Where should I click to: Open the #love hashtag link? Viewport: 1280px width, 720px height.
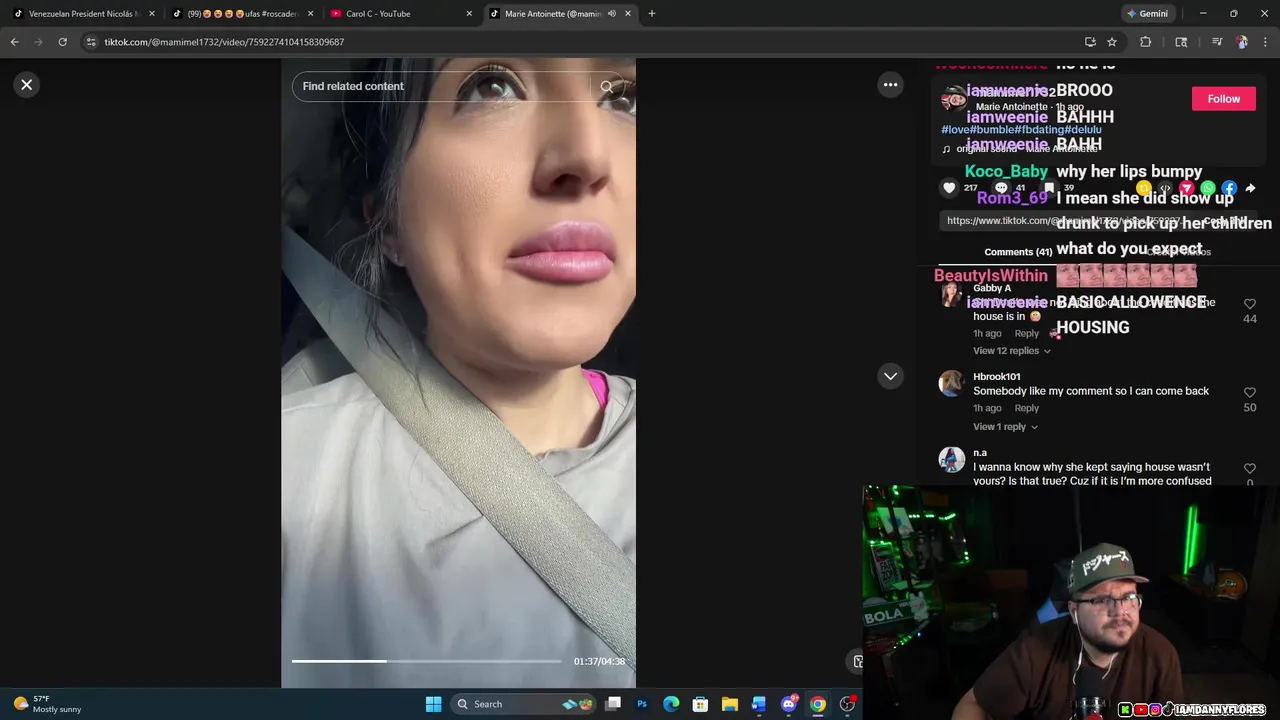click(956, 130)
